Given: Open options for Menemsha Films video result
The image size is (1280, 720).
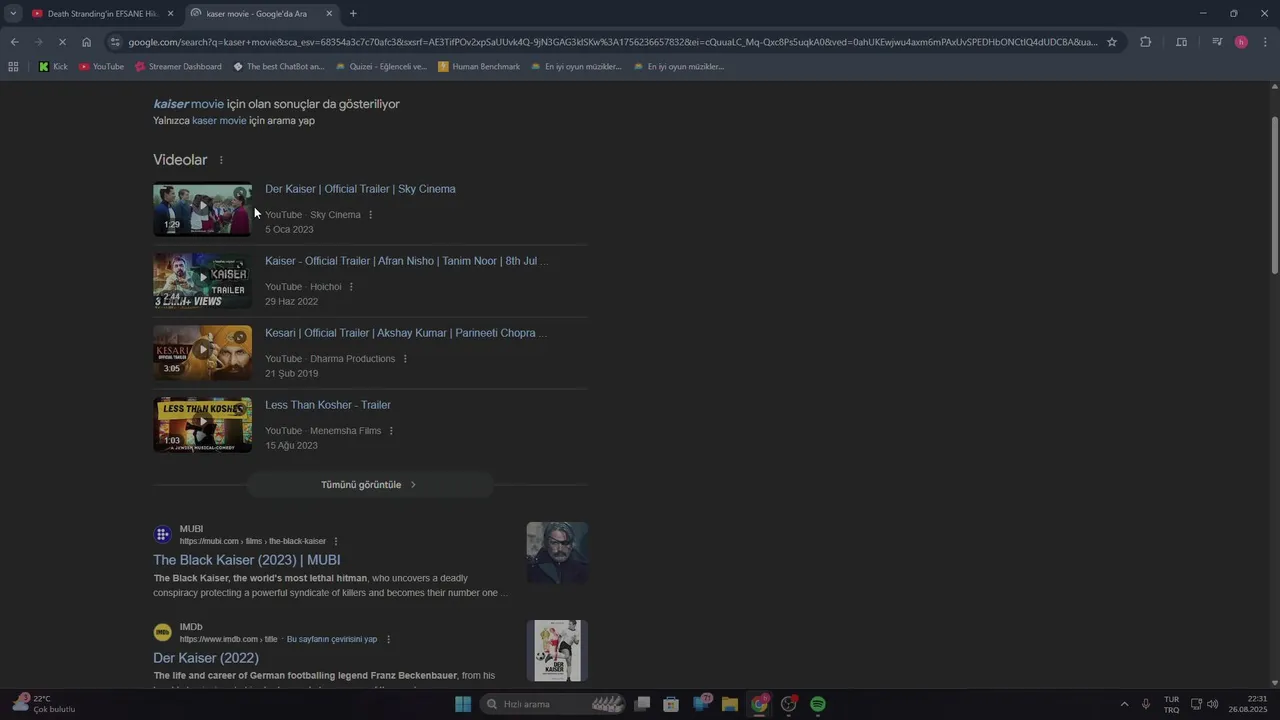Looking at the screenshot, I should (x=391, y=431).
